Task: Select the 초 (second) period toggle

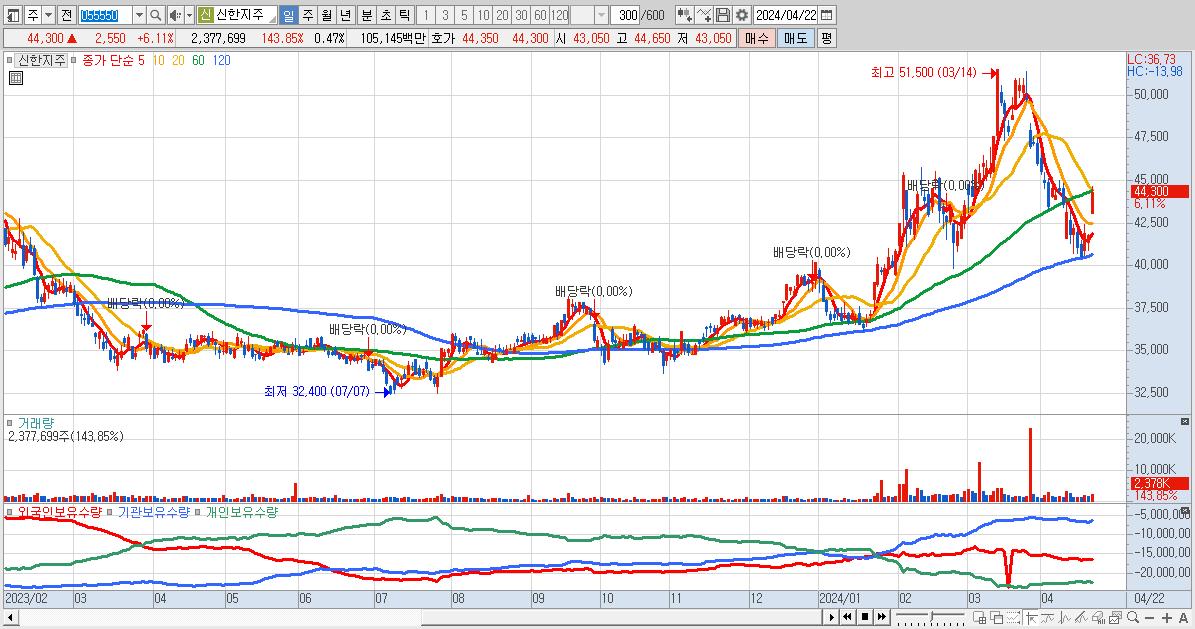Action: coord(386,14)
